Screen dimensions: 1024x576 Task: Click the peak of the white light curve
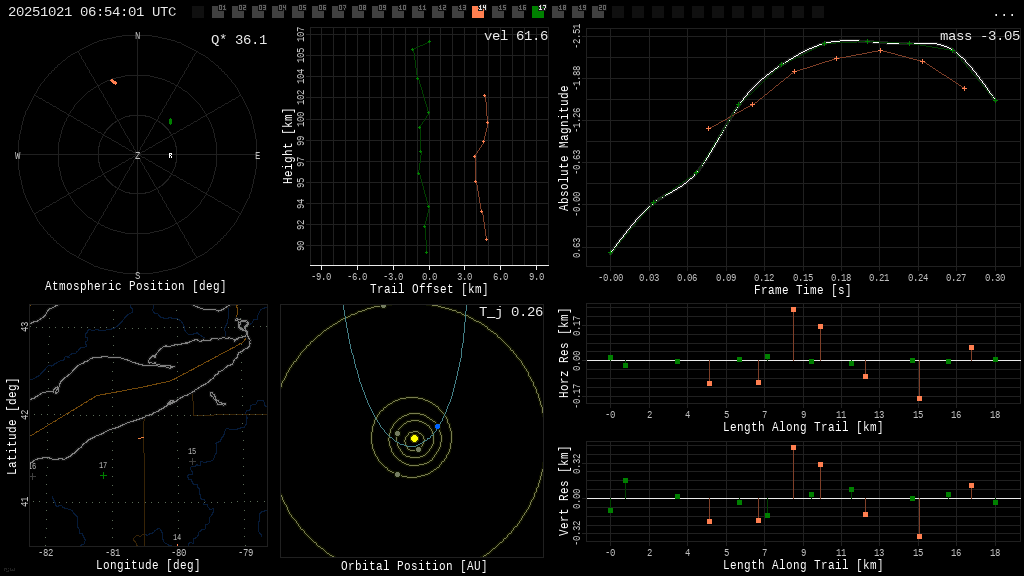point(845,41)
